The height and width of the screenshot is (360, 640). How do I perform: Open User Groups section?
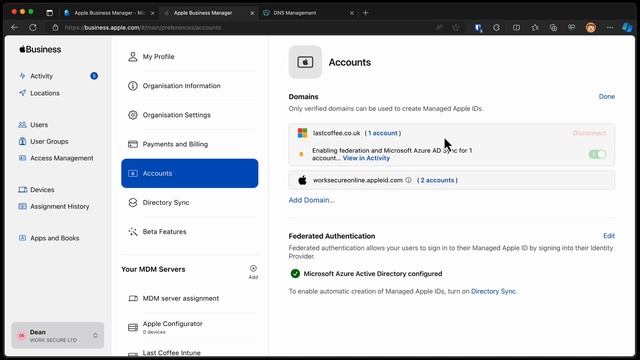point(49,142)
